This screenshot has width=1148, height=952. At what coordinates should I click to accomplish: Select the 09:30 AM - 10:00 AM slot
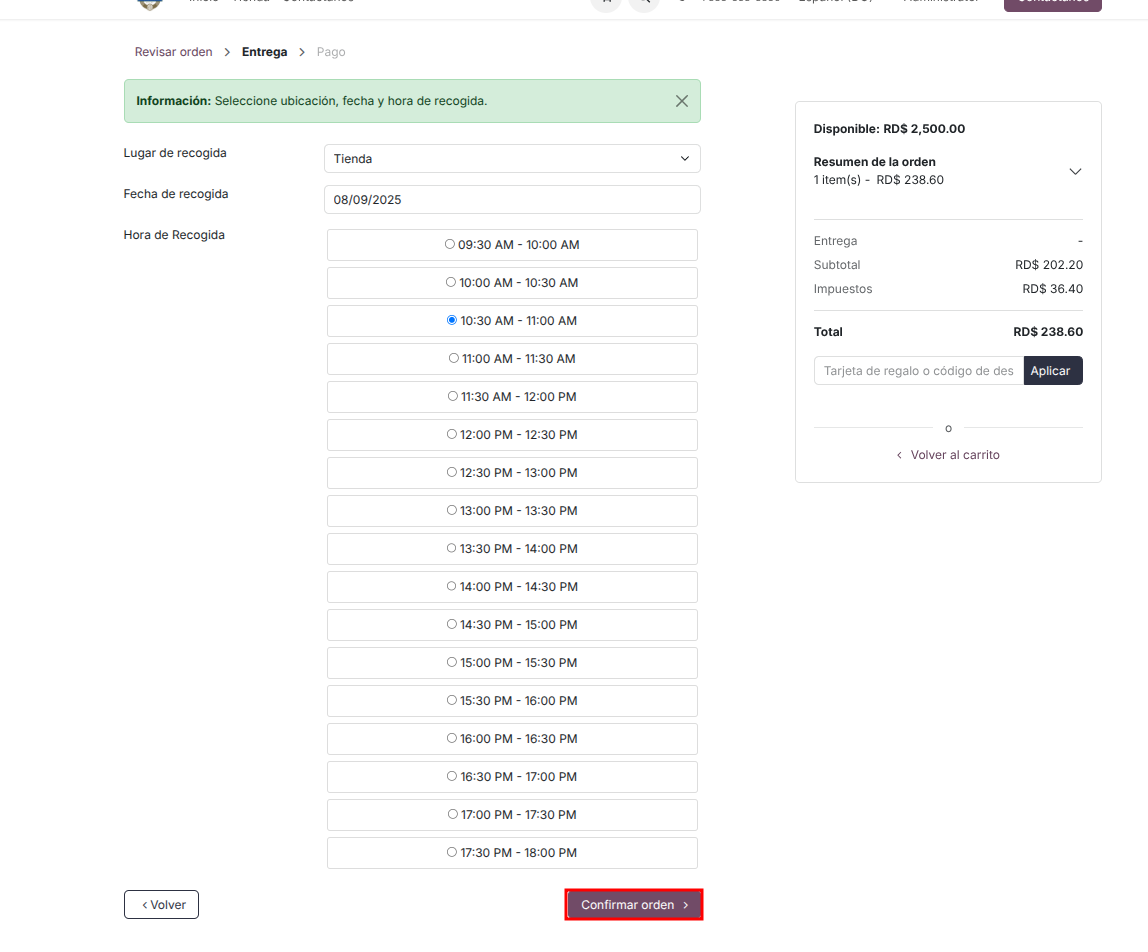pos(450,244)
